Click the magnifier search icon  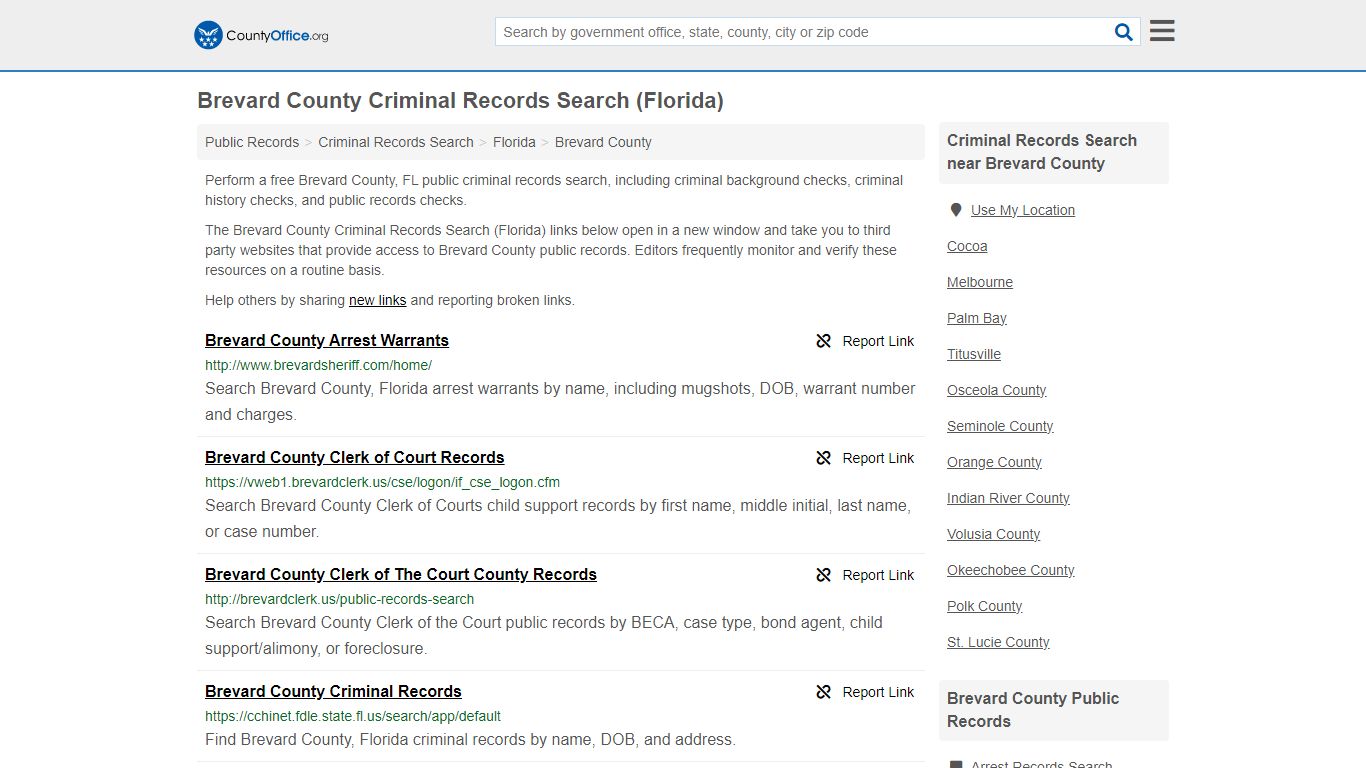(1124, 32)
